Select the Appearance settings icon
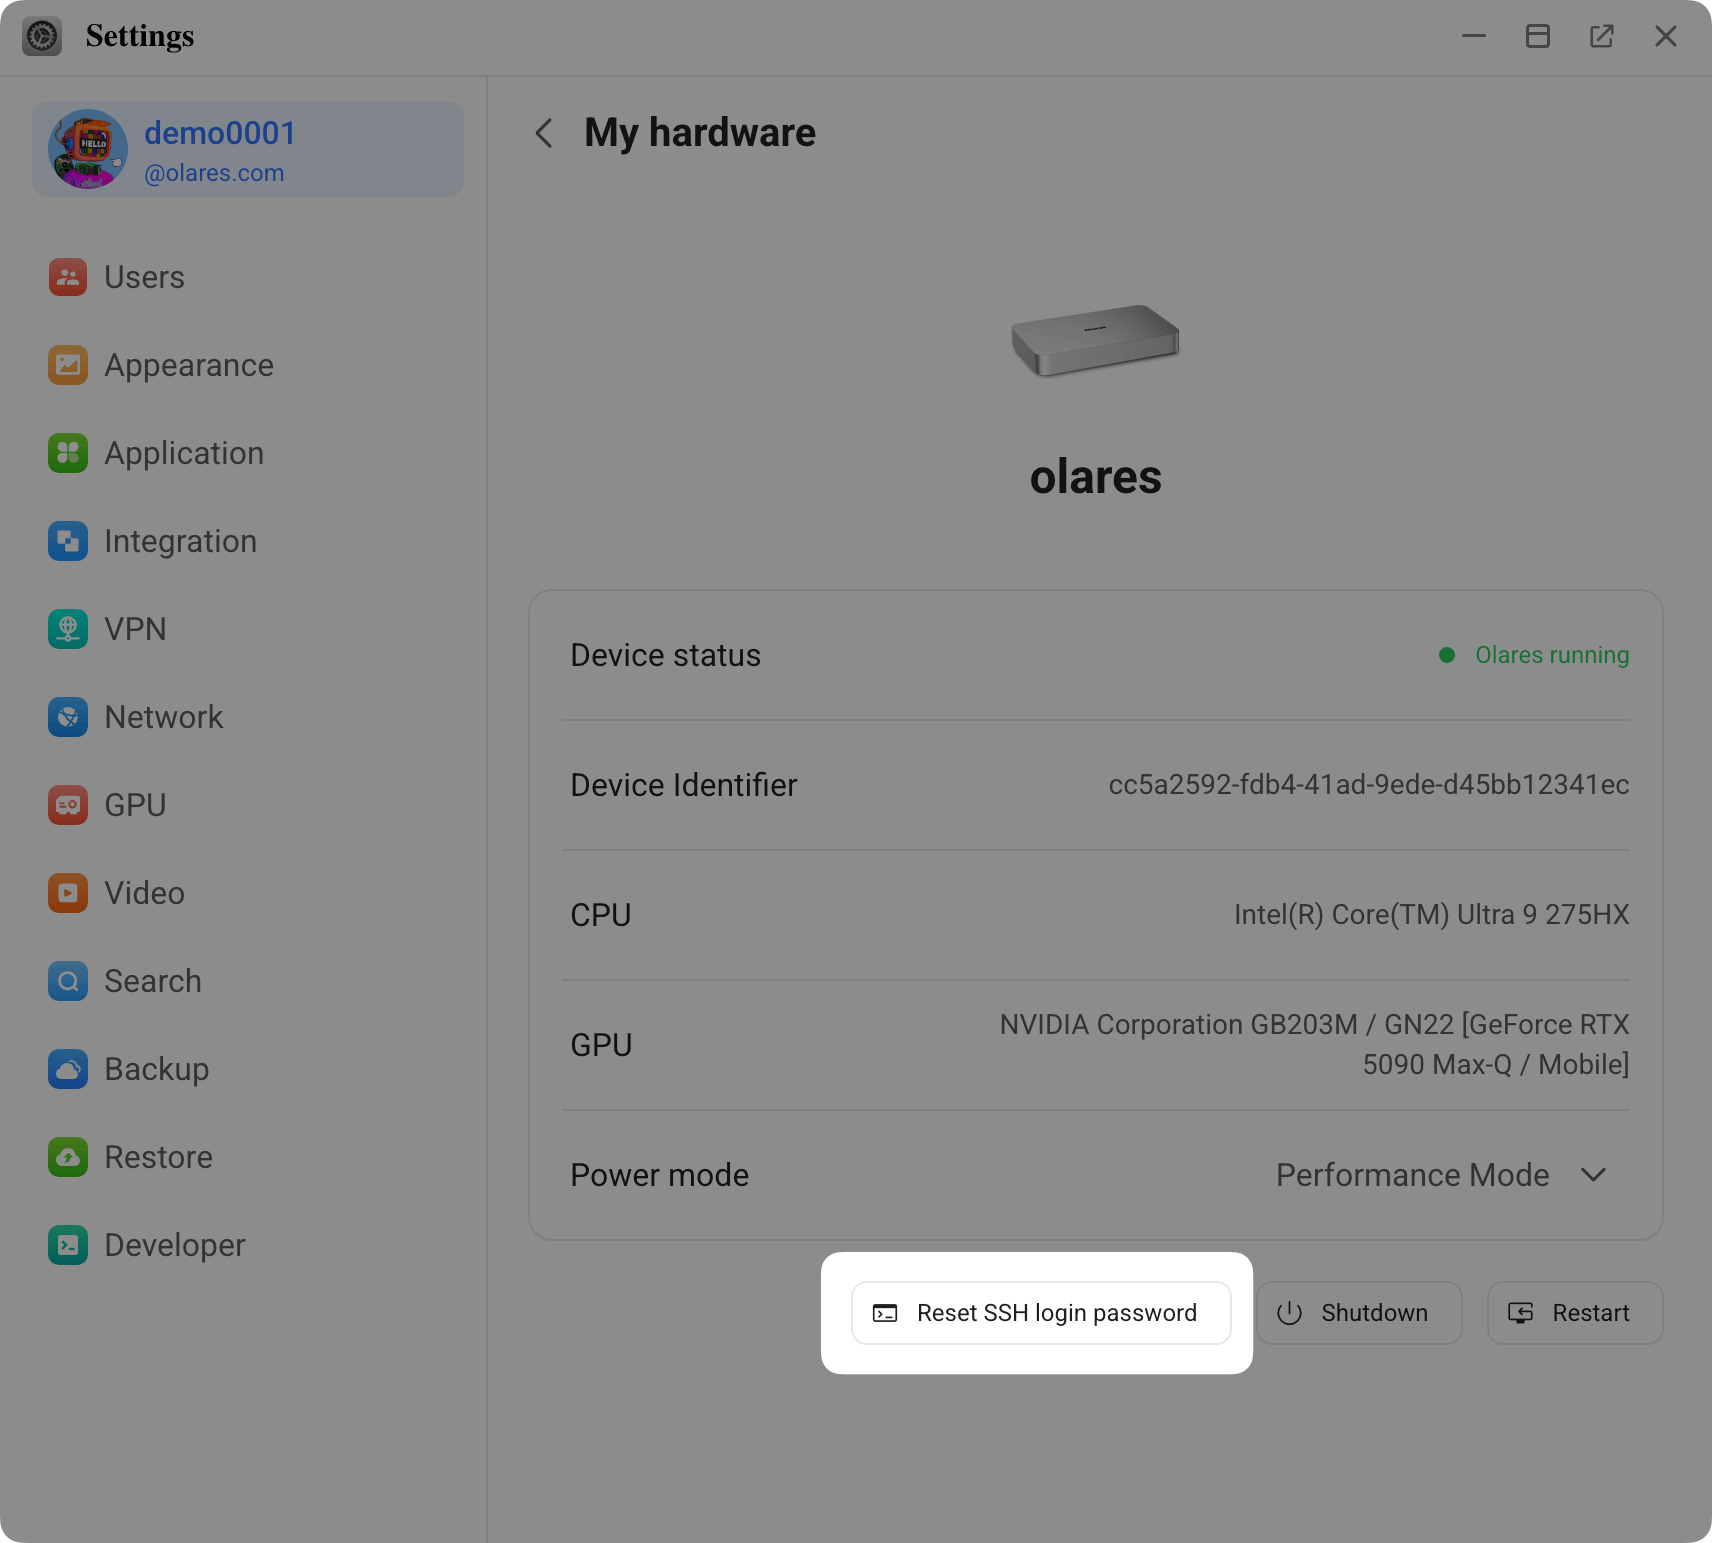The width and height of the screenshot is (1712, 1543). pyautogui.click(x=67, y=365)
